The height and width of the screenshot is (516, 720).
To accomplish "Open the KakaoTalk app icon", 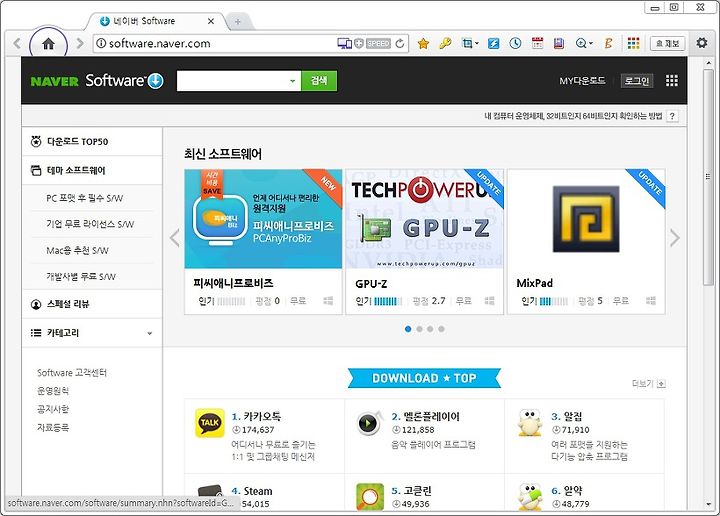I will coord(210,423).
